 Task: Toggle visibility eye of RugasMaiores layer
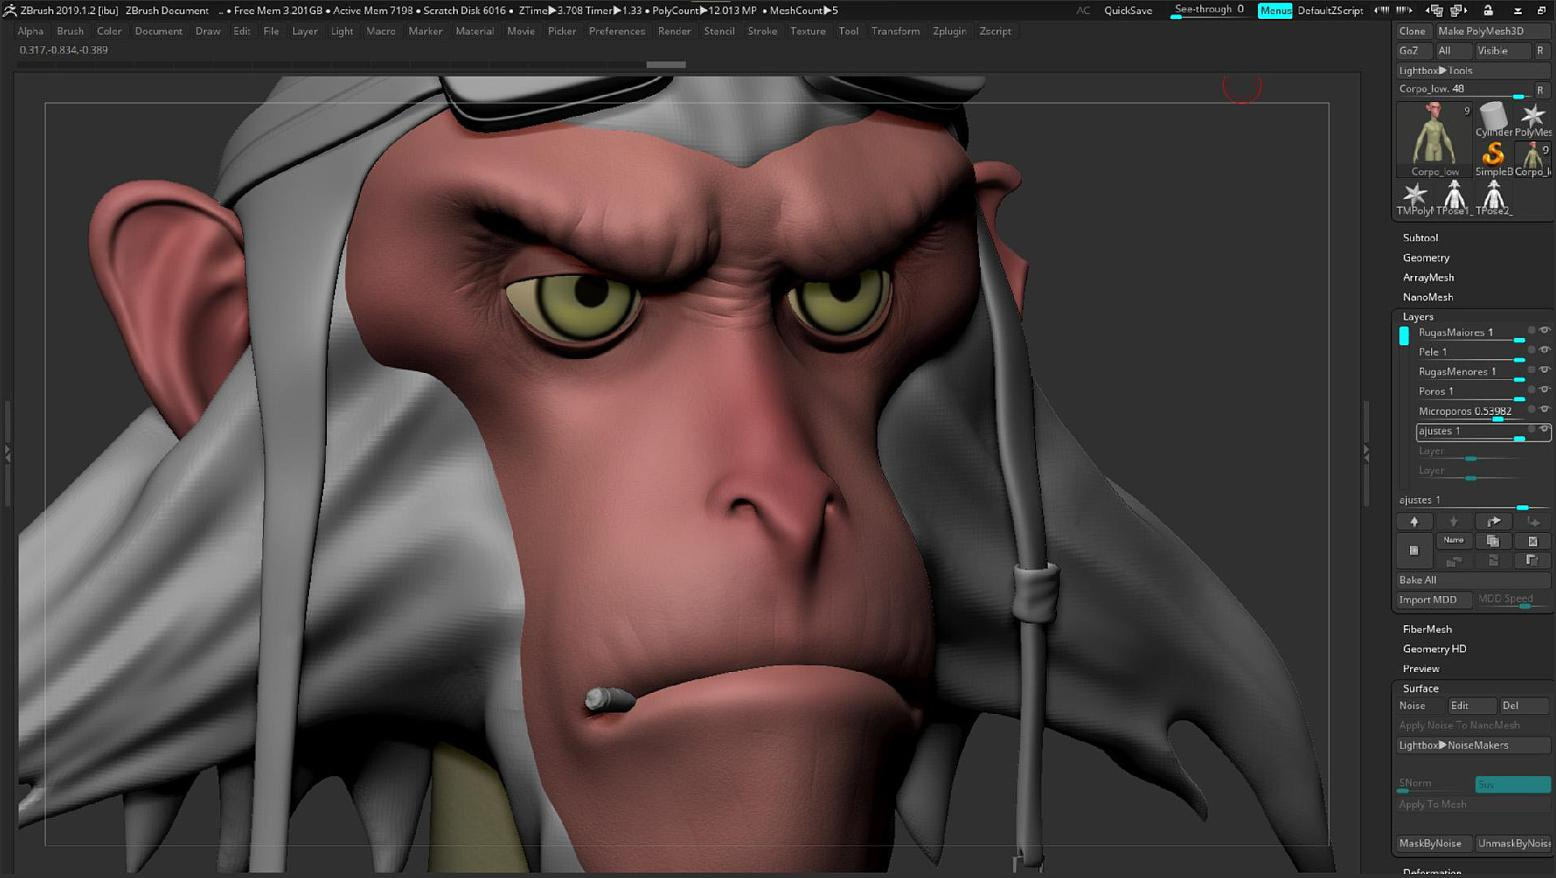click(1544, 331)
